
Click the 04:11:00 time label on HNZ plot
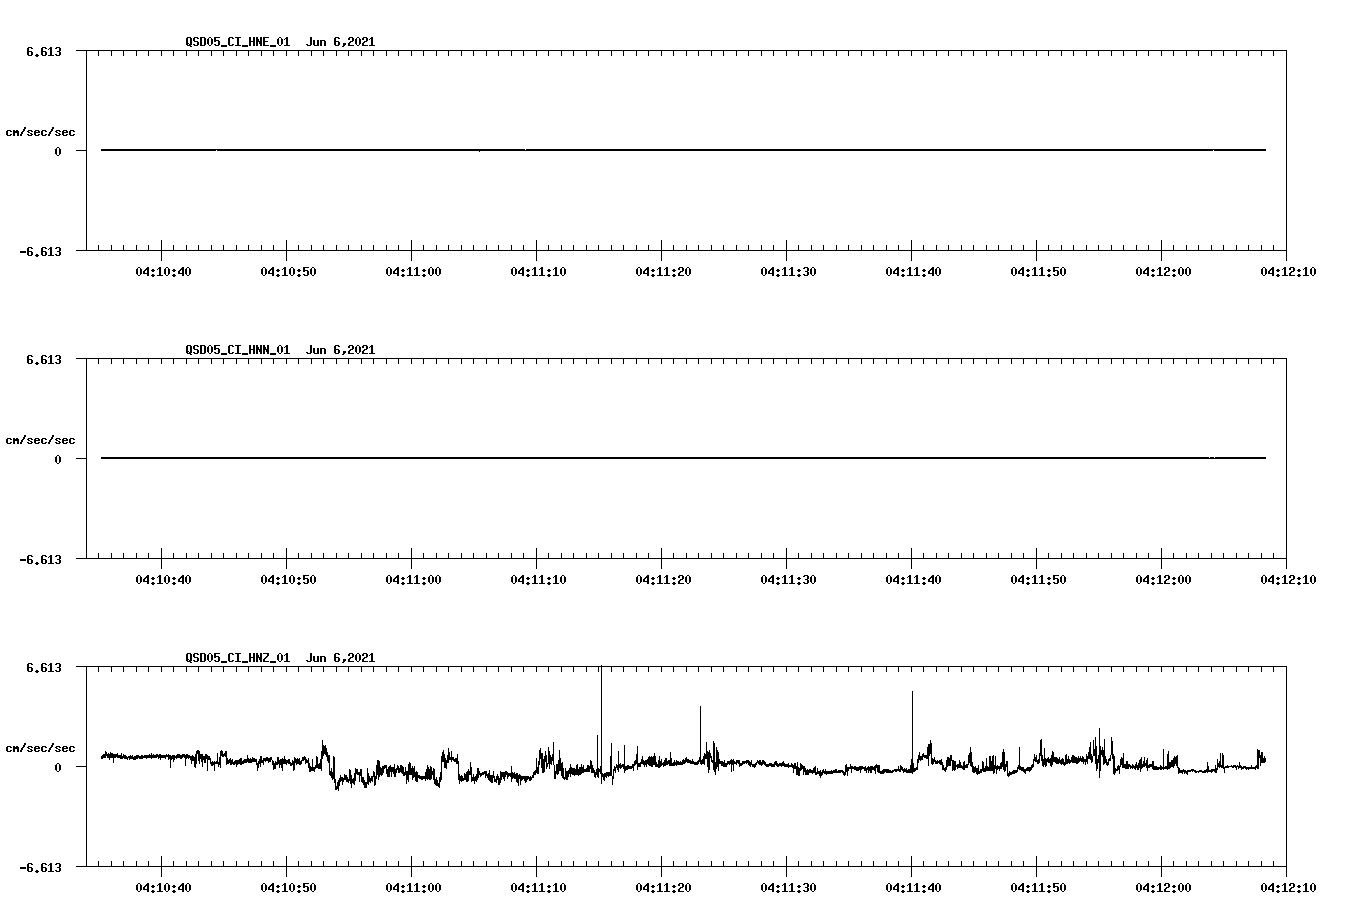(413, 887)
